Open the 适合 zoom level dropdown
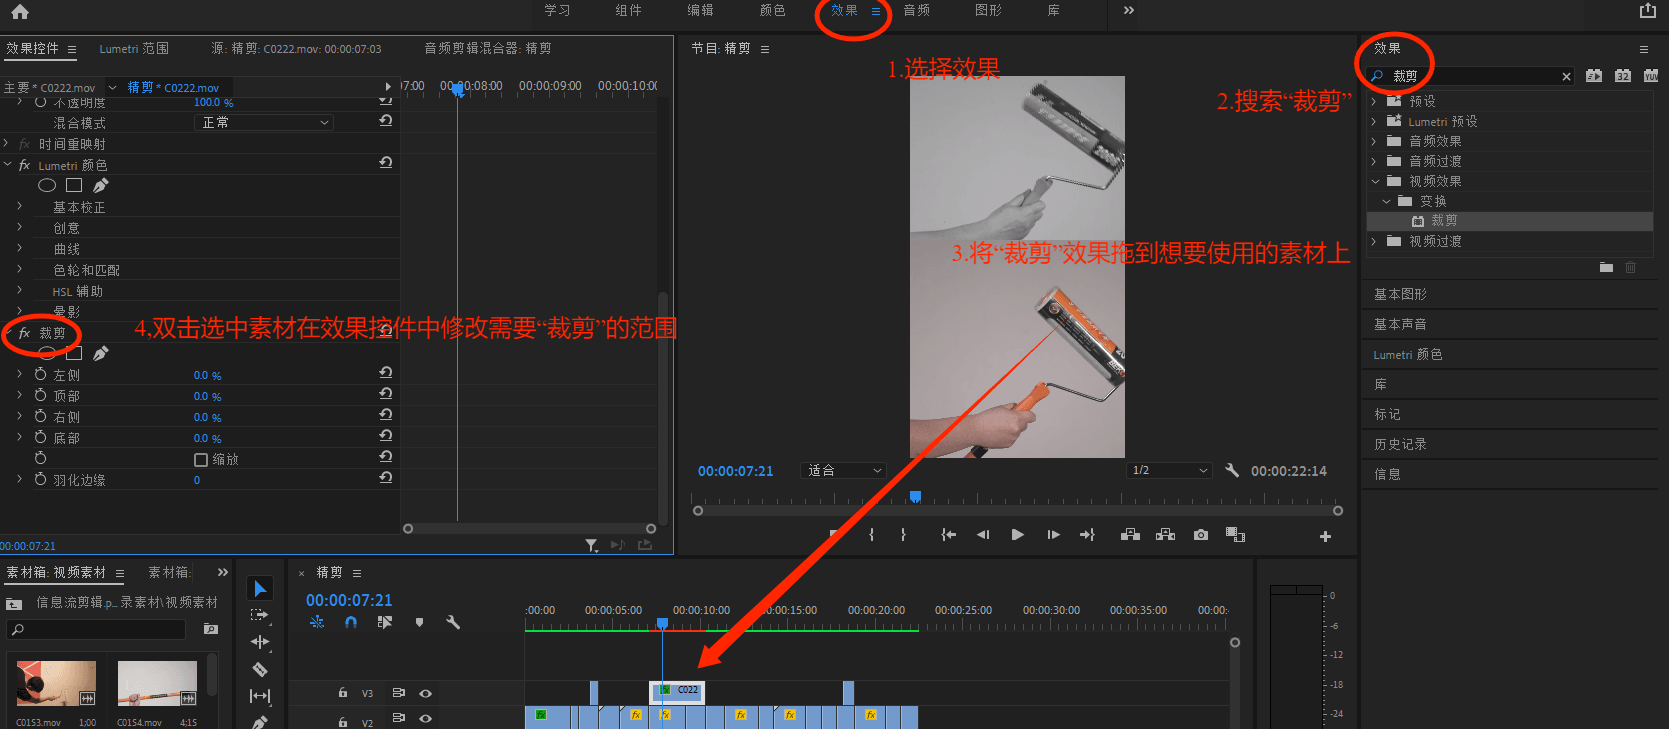This screenshot has height=729, width=1669. coord(844,470)
